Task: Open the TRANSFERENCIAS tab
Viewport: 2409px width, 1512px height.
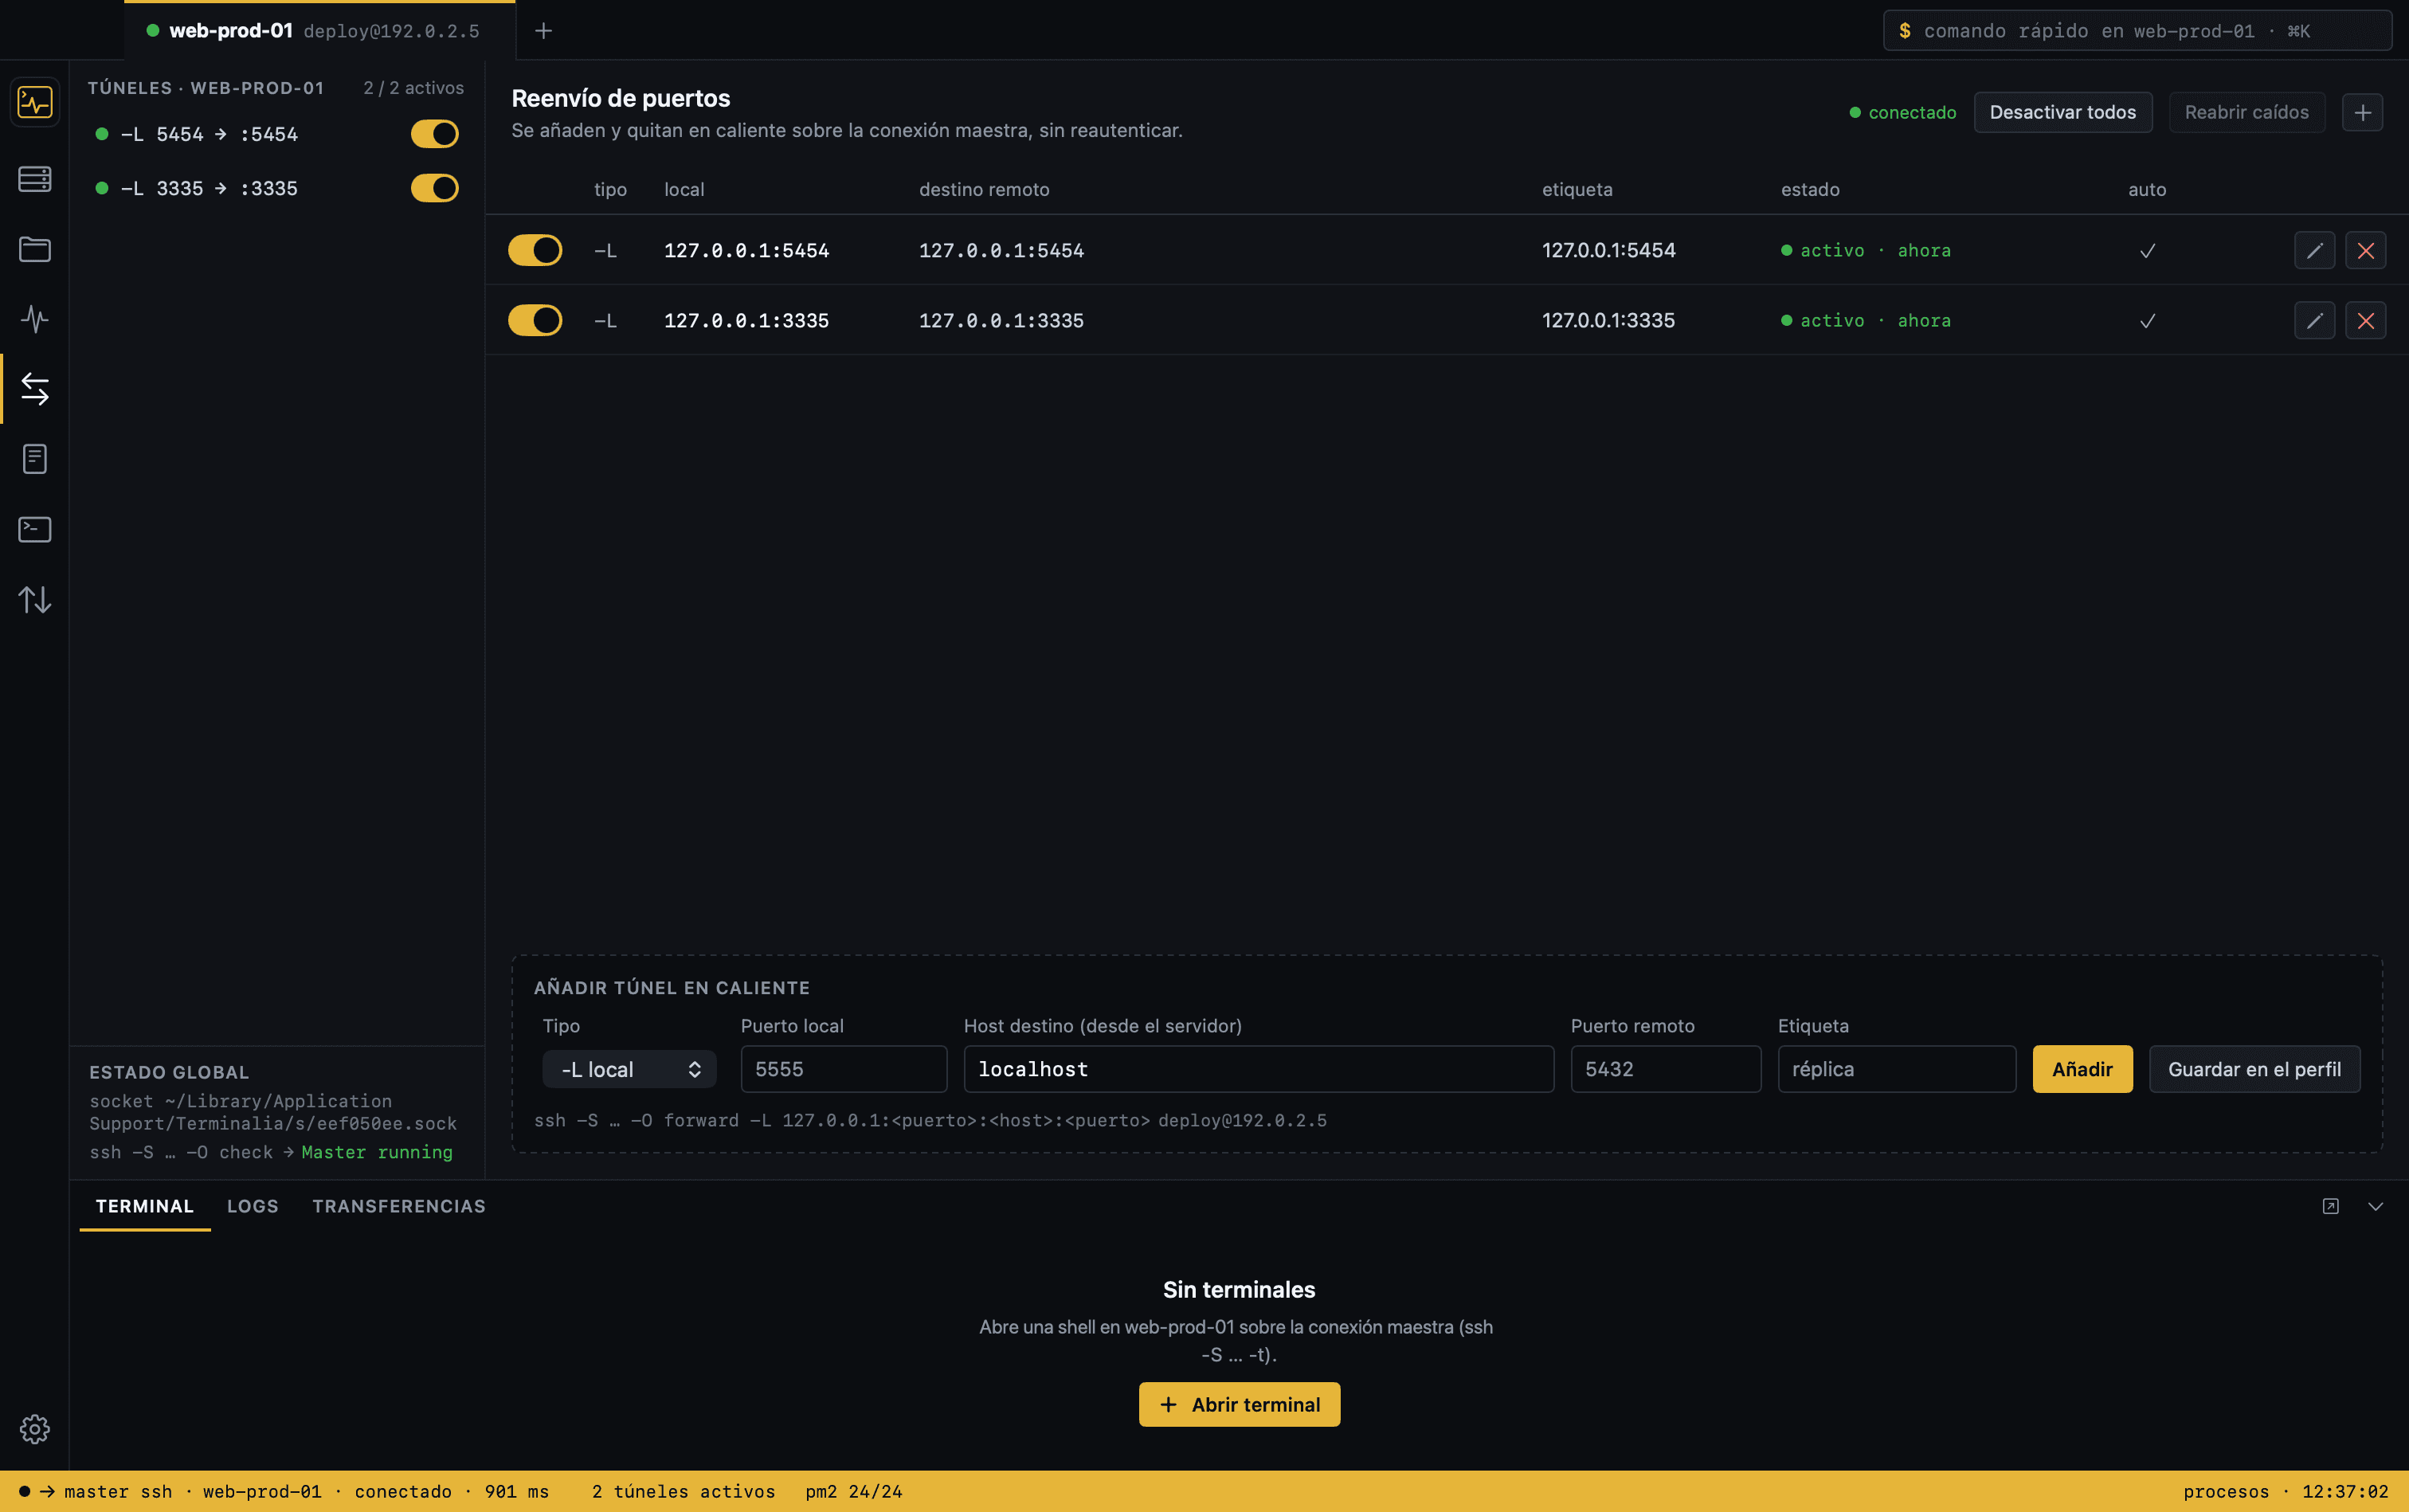Action: [x=399, y=1206]
